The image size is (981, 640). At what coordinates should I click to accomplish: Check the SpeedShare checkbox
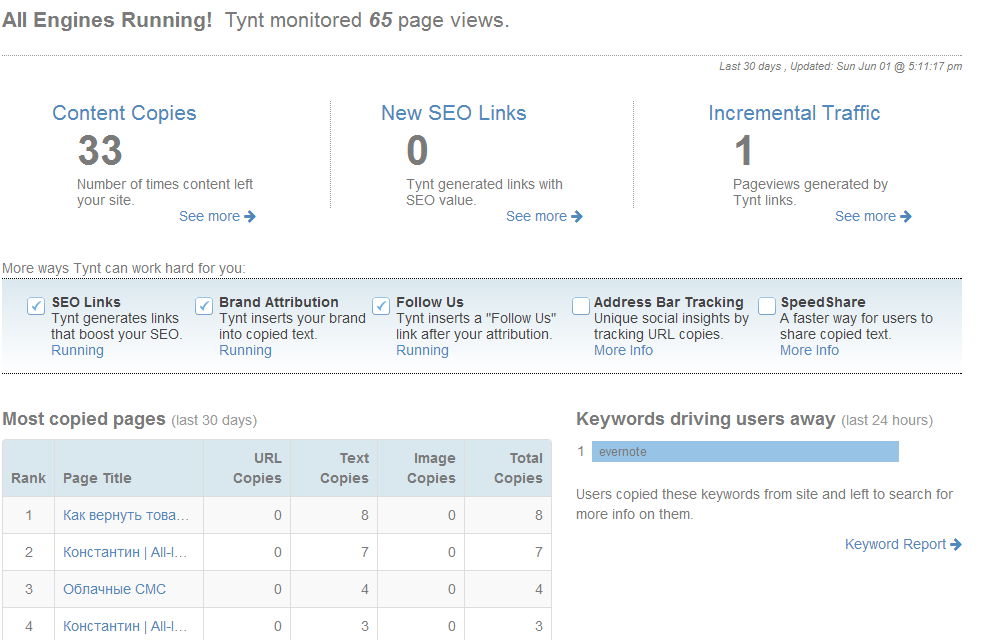pos(767,306)
